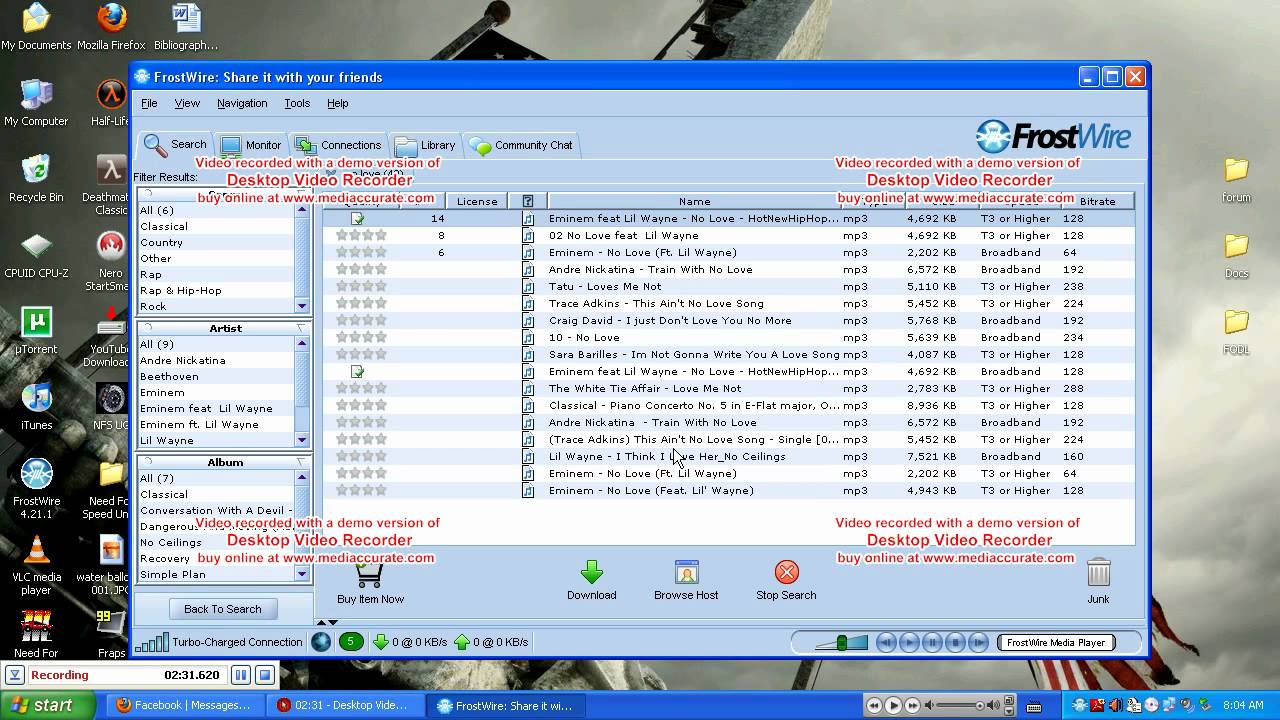Click the green download speed arrow in status bar
Image resolution: width=1280 pixels, height=720 pixels.
(x=381, y=642)
